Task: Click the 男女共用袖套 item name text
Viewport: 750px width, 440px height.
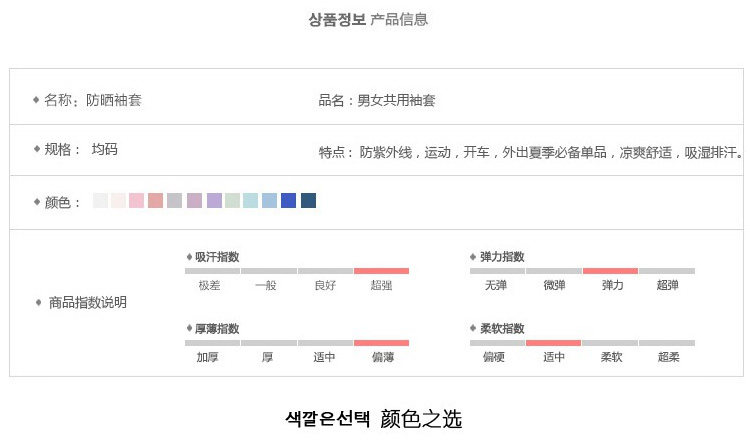Action: click(396, 100)
